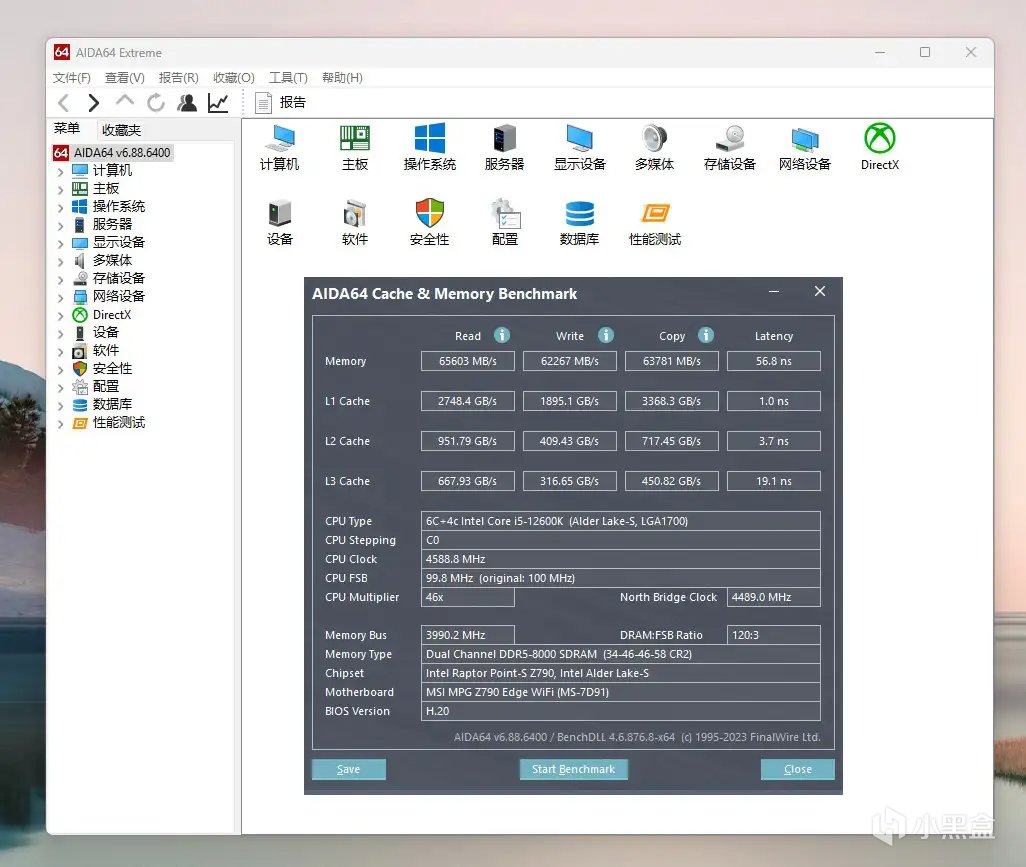The height and width of the screenshot is (867, 1026).
Task: Select 安全性 item in sidebar tree
Action: click(x=103, y=368)
